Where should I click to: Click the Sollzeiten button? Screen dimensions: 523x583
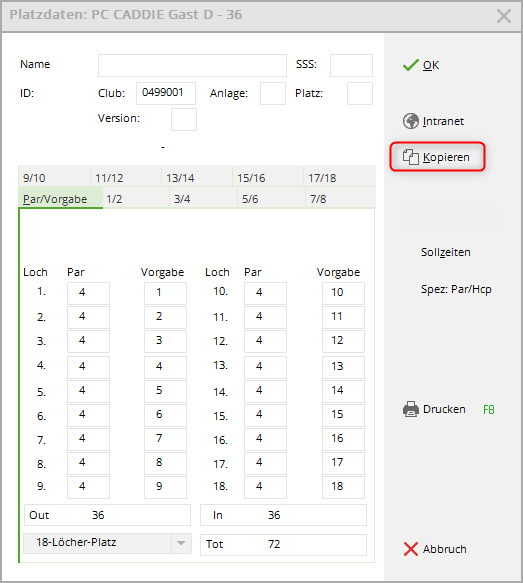point(446,252)
